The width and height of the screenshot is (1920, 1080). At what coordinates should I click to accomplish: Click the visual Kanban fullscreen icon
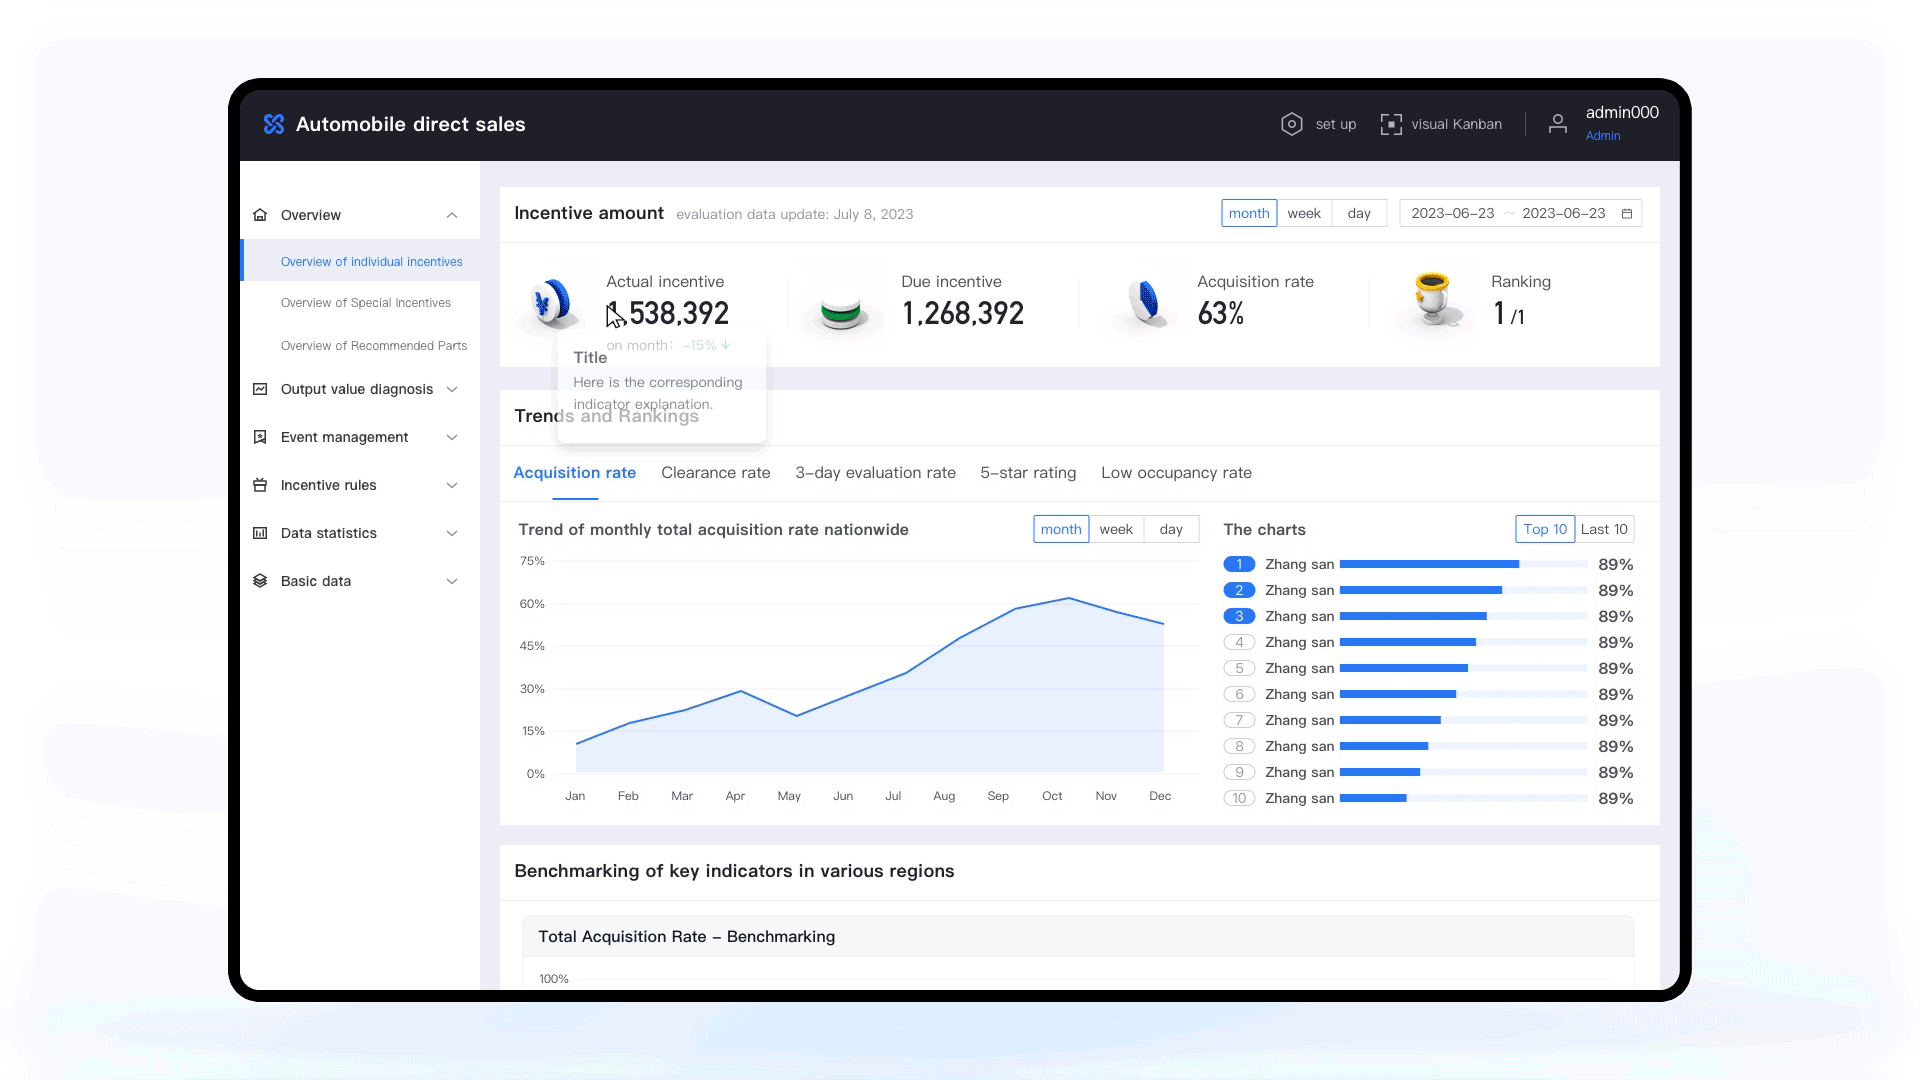coord(1391,124)
